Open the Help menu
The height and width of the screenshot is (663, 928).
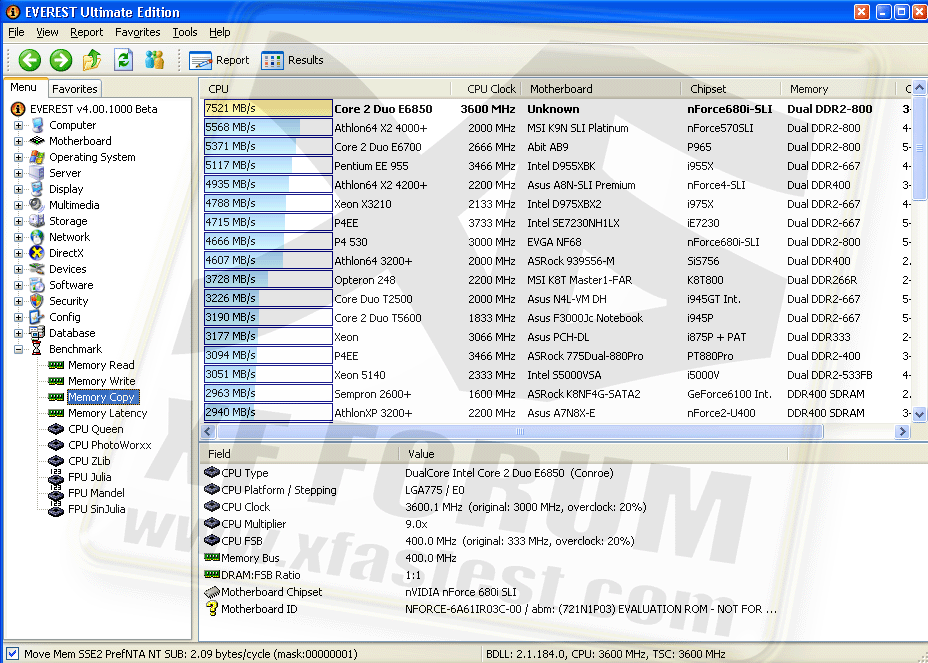click(220, 33)
